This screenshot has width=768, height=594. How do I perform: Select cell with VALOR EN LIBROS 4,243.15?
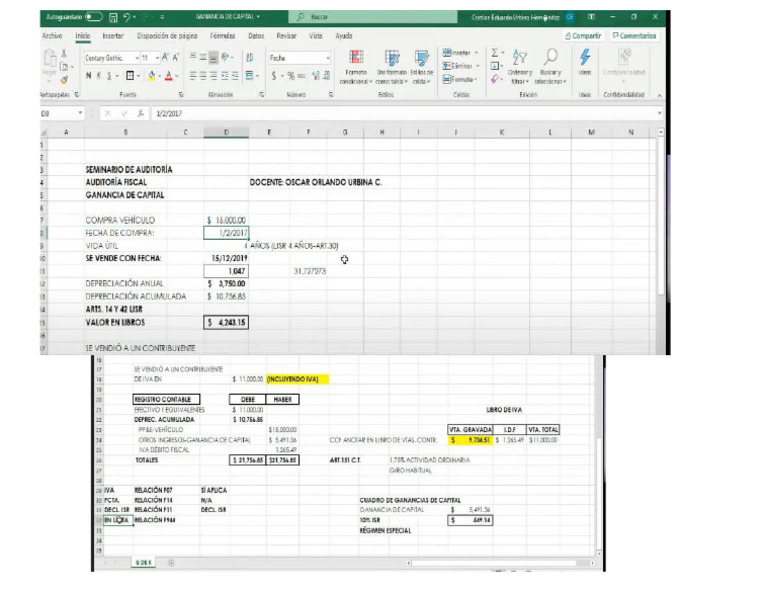pyautogui.click(x=226, y=322)
